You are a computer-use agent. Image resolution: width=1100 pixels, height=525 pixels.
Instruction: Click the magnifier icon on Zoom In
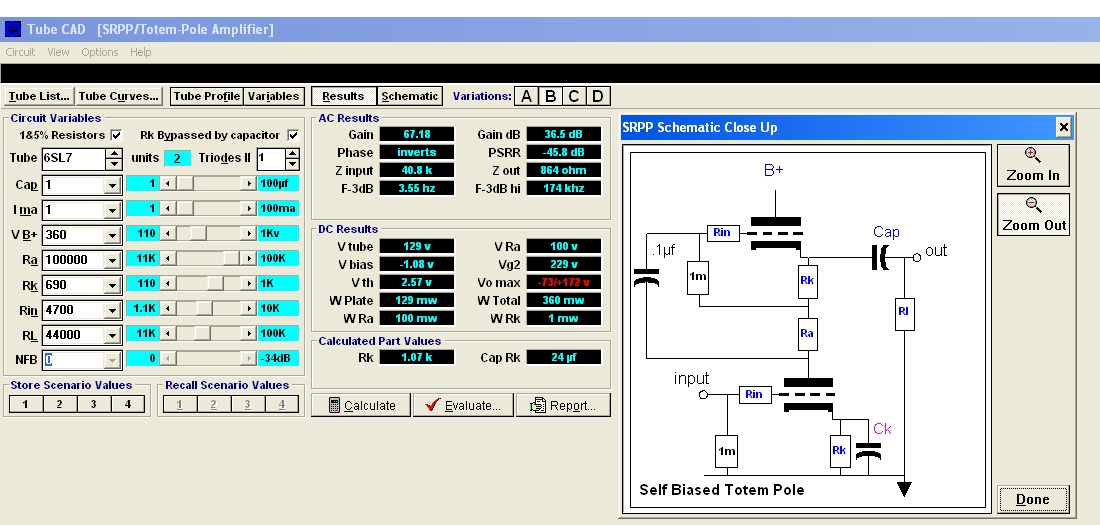pyautogui.click(x=1032, y=155)
